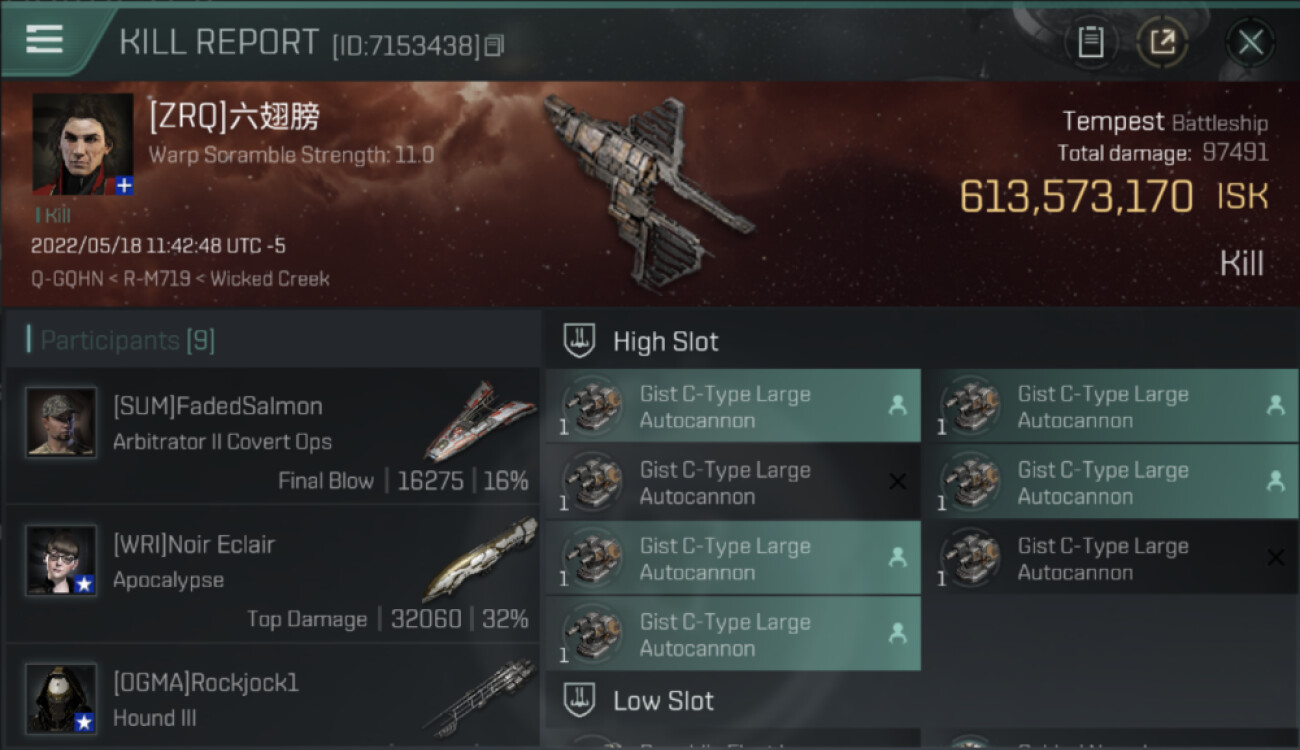Click the [SUM]FadedSalmon participant name
Viewport: 1300px width, 750px height.
point(217,406)
